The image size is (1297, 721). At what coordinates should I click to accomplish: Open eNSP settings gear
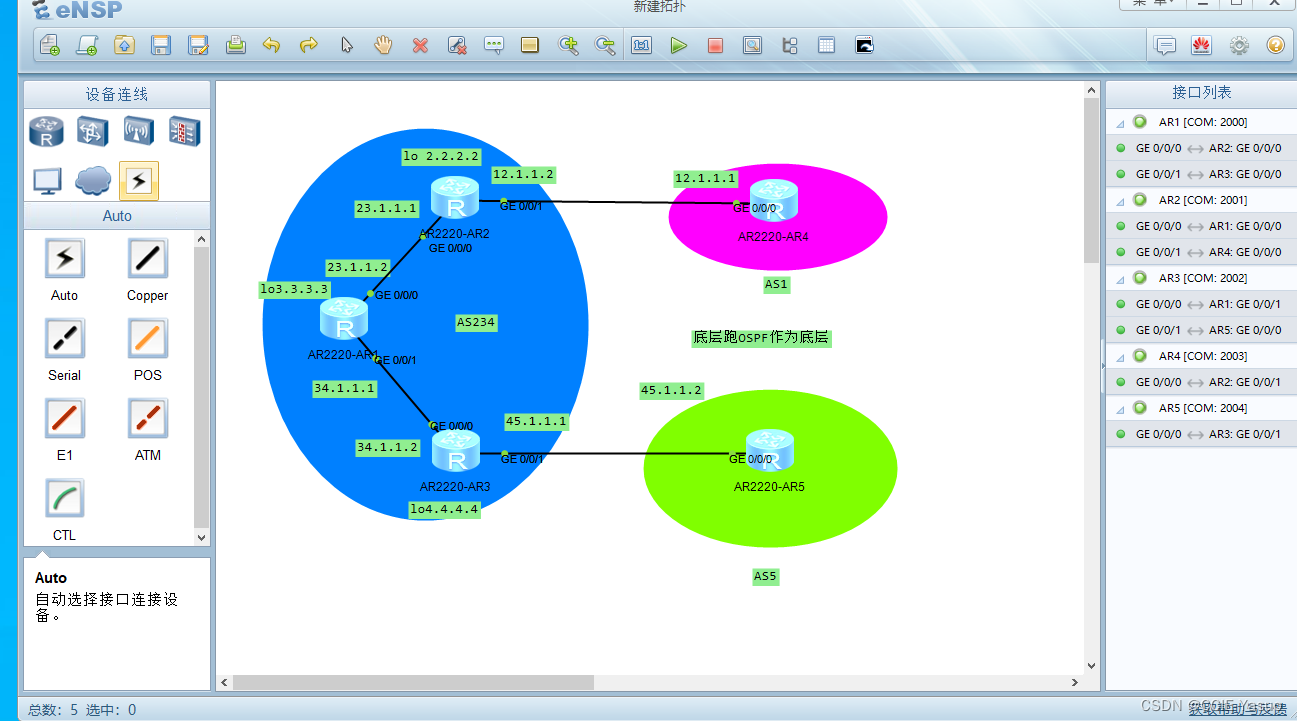1239,45
